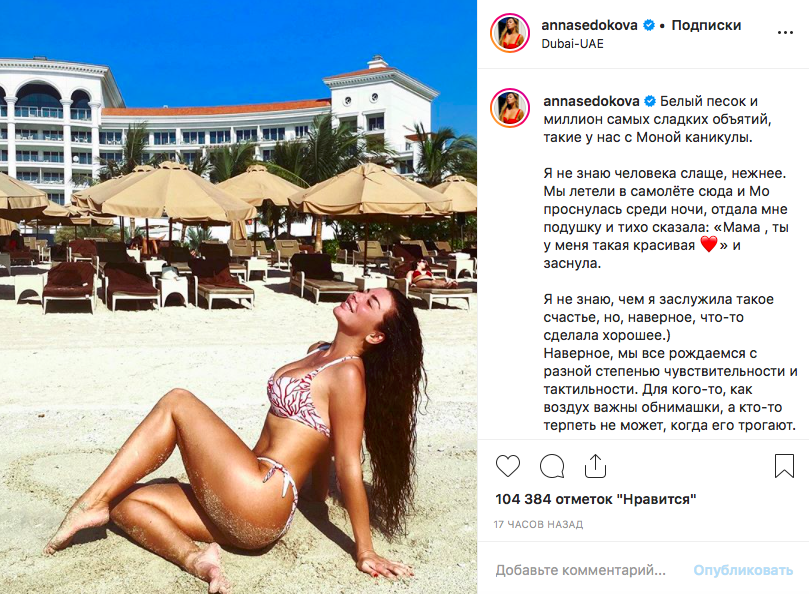Save the post with the bookmark icon

784,465
